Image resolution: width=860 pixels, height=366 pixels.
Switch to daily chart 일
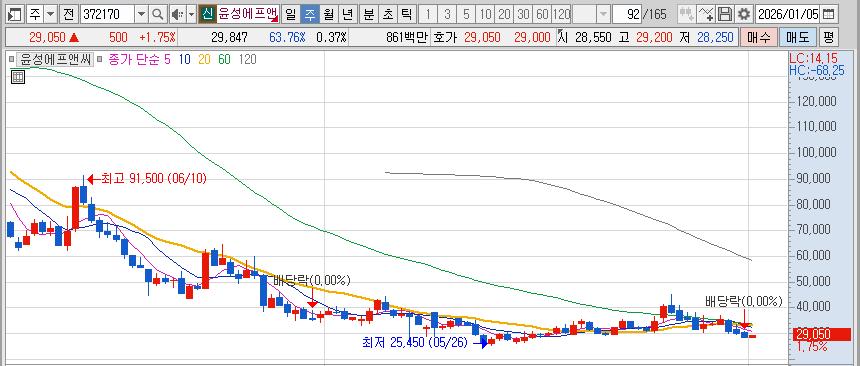tap(291, 14)
